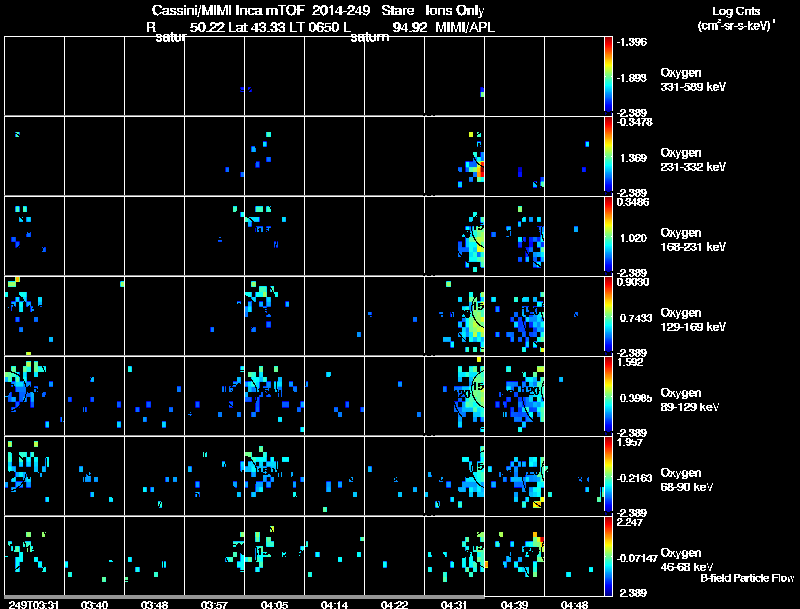Open the 03:31 image in Oxygen 68-90 keV row
Viewport: 800px width, 609px height.
(x=34, y=476)
